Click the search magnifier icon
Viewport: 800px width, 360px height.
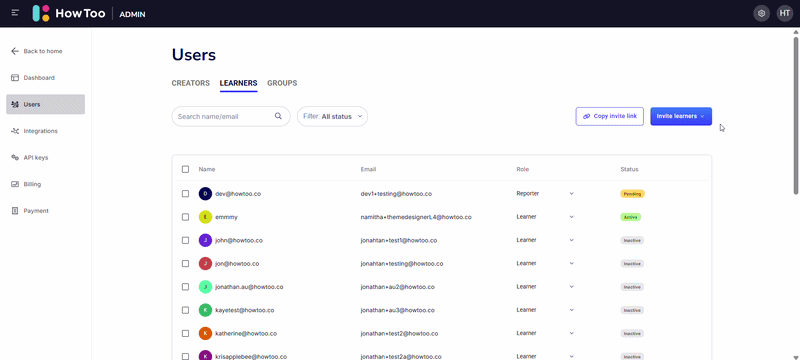point(278,116)
